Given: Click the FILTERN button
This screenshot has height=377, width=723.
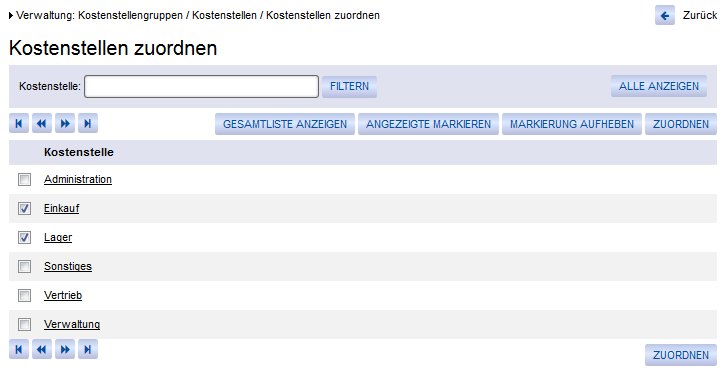Looking at the screenshot, I should pyautogui.click(x=350, y=87).
